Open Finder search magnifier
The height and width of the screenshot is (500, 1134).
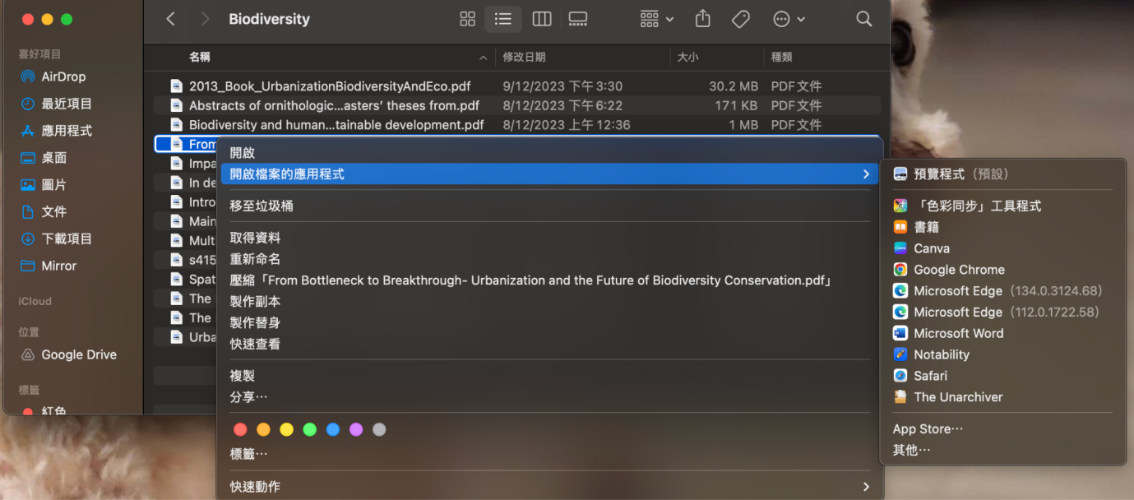click(864, 19)
